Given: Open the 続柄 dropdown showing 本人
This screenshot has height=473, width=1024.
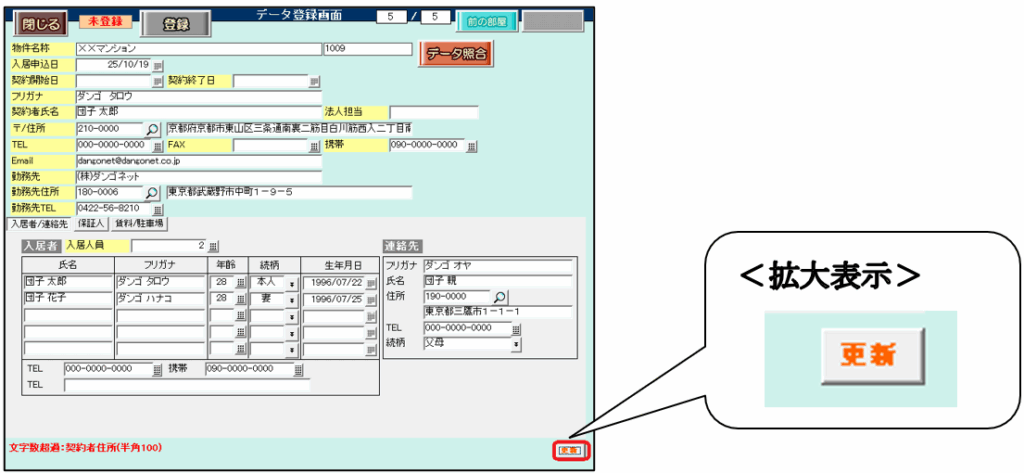Looking at the screenshot, I should [291, 284].
